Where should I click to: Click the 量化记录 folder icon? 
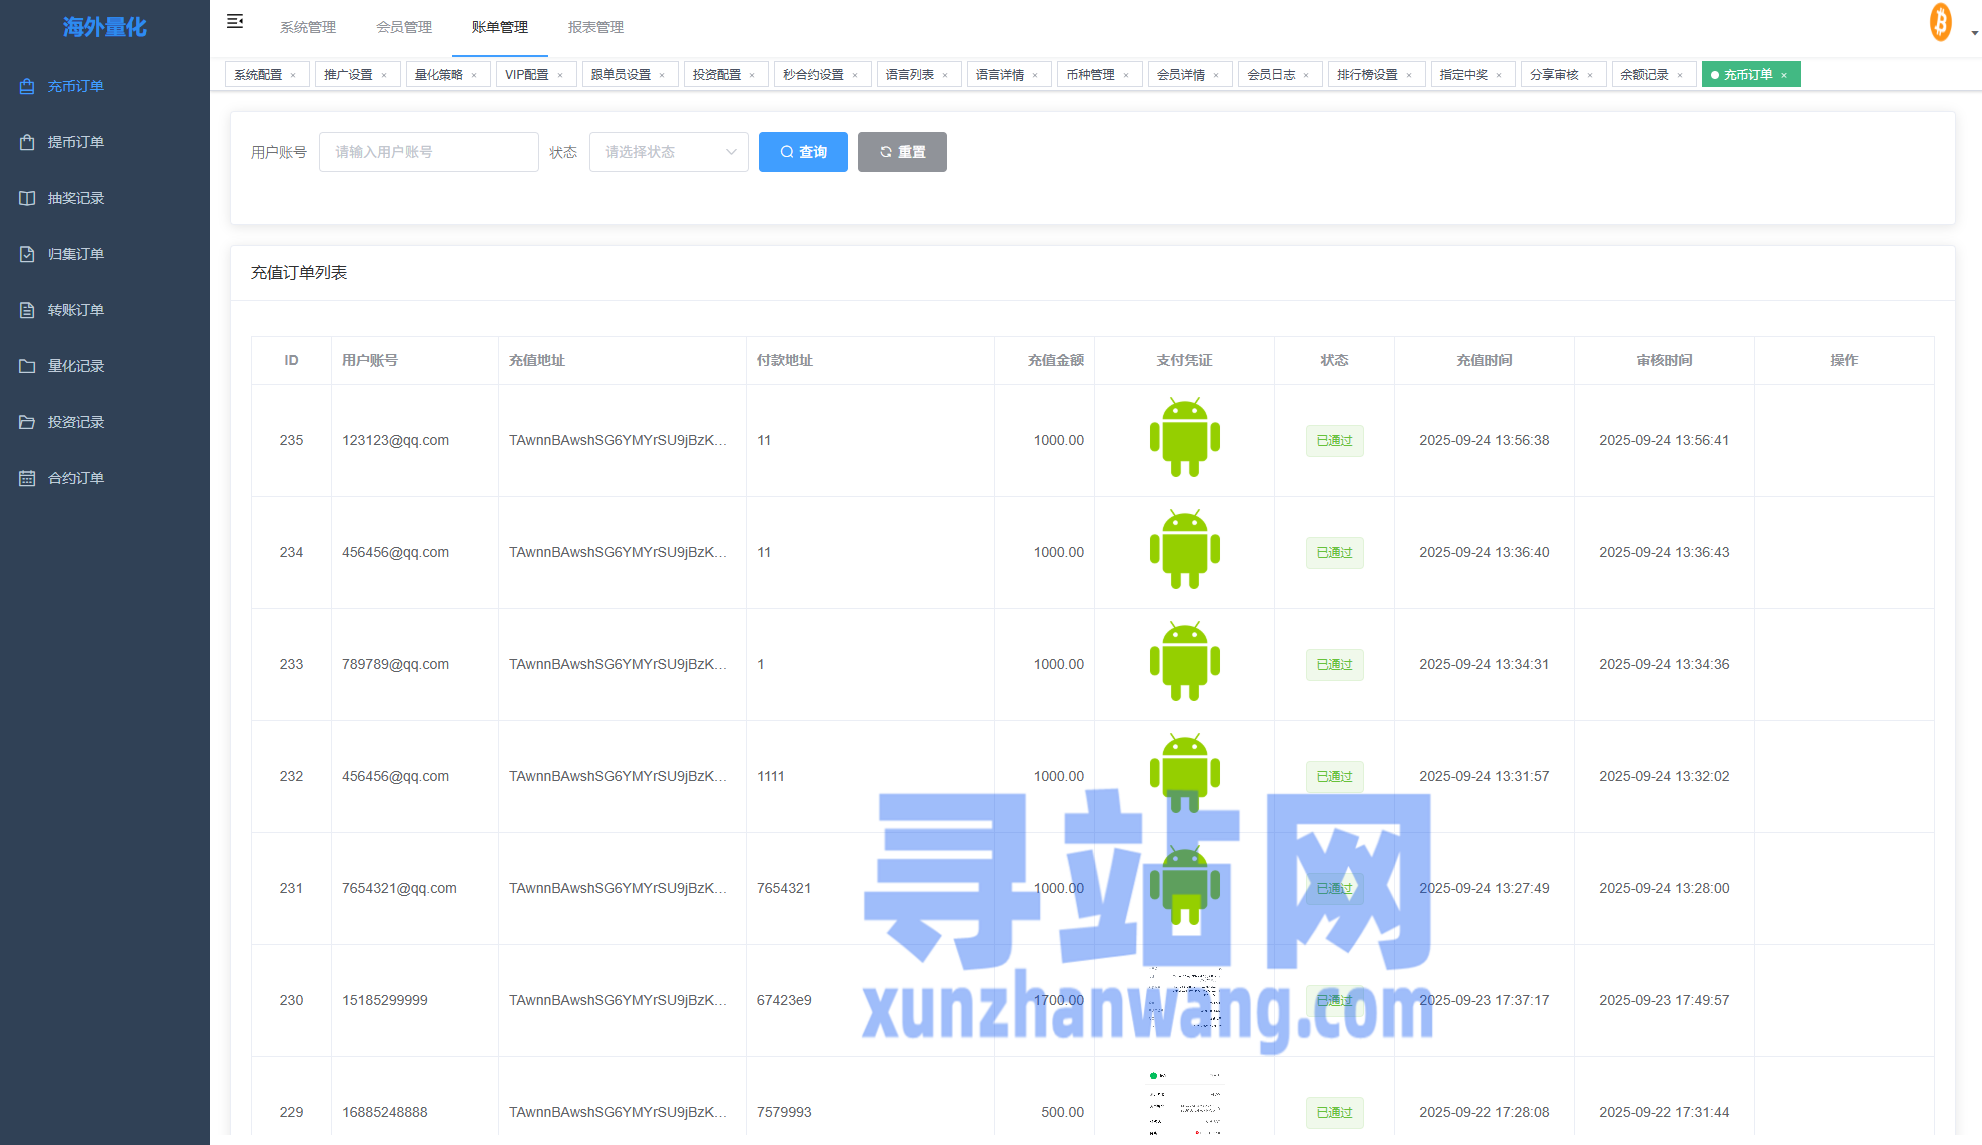click(x=27, y=366)
